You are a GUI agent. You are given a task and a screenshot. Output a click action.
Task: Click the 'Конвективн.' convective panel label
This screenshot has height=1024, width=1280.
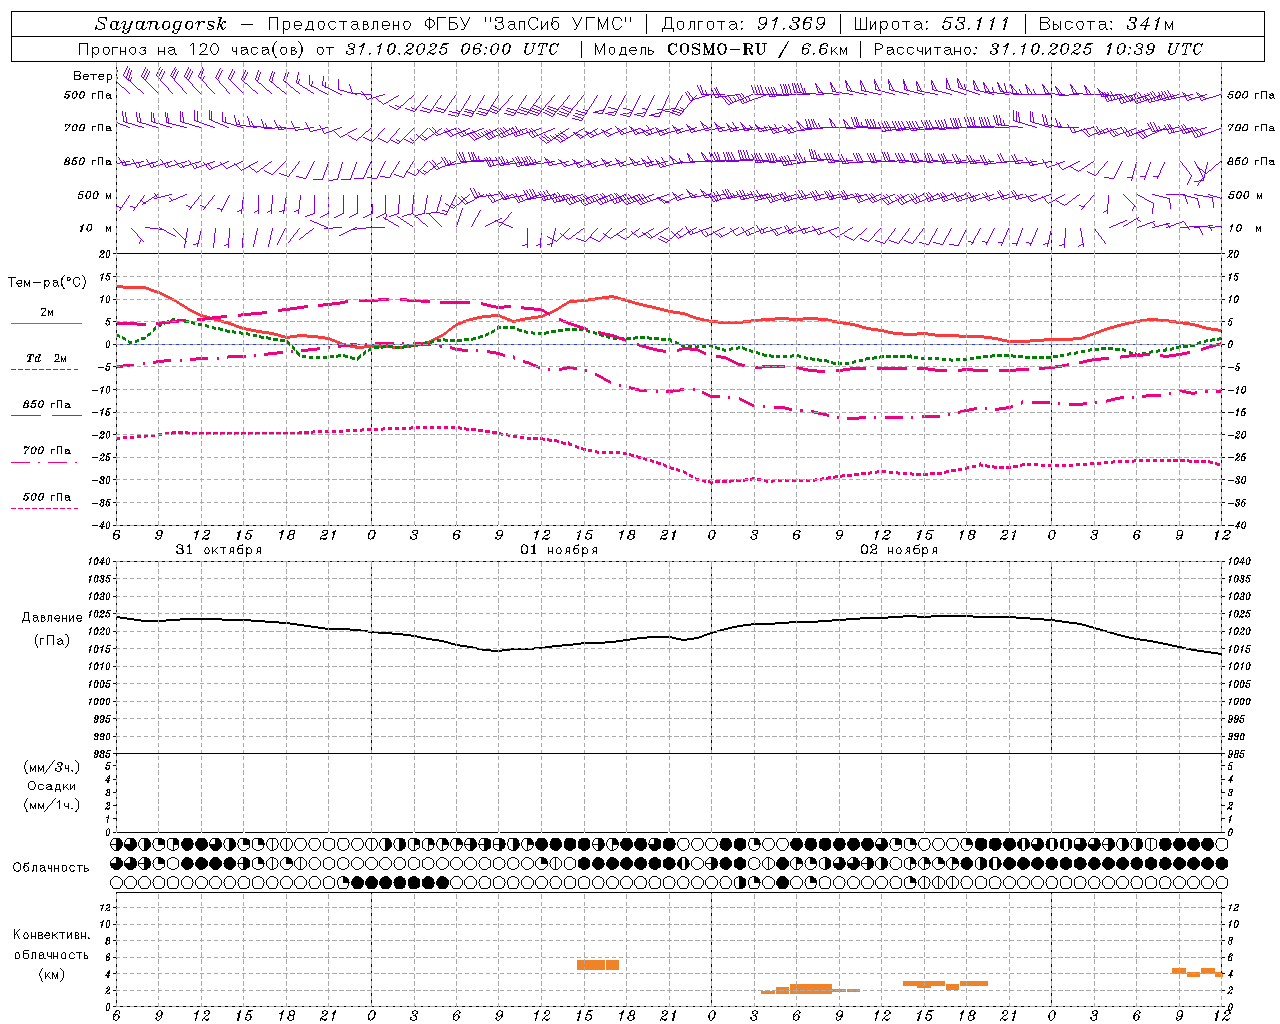pos(52,935)
